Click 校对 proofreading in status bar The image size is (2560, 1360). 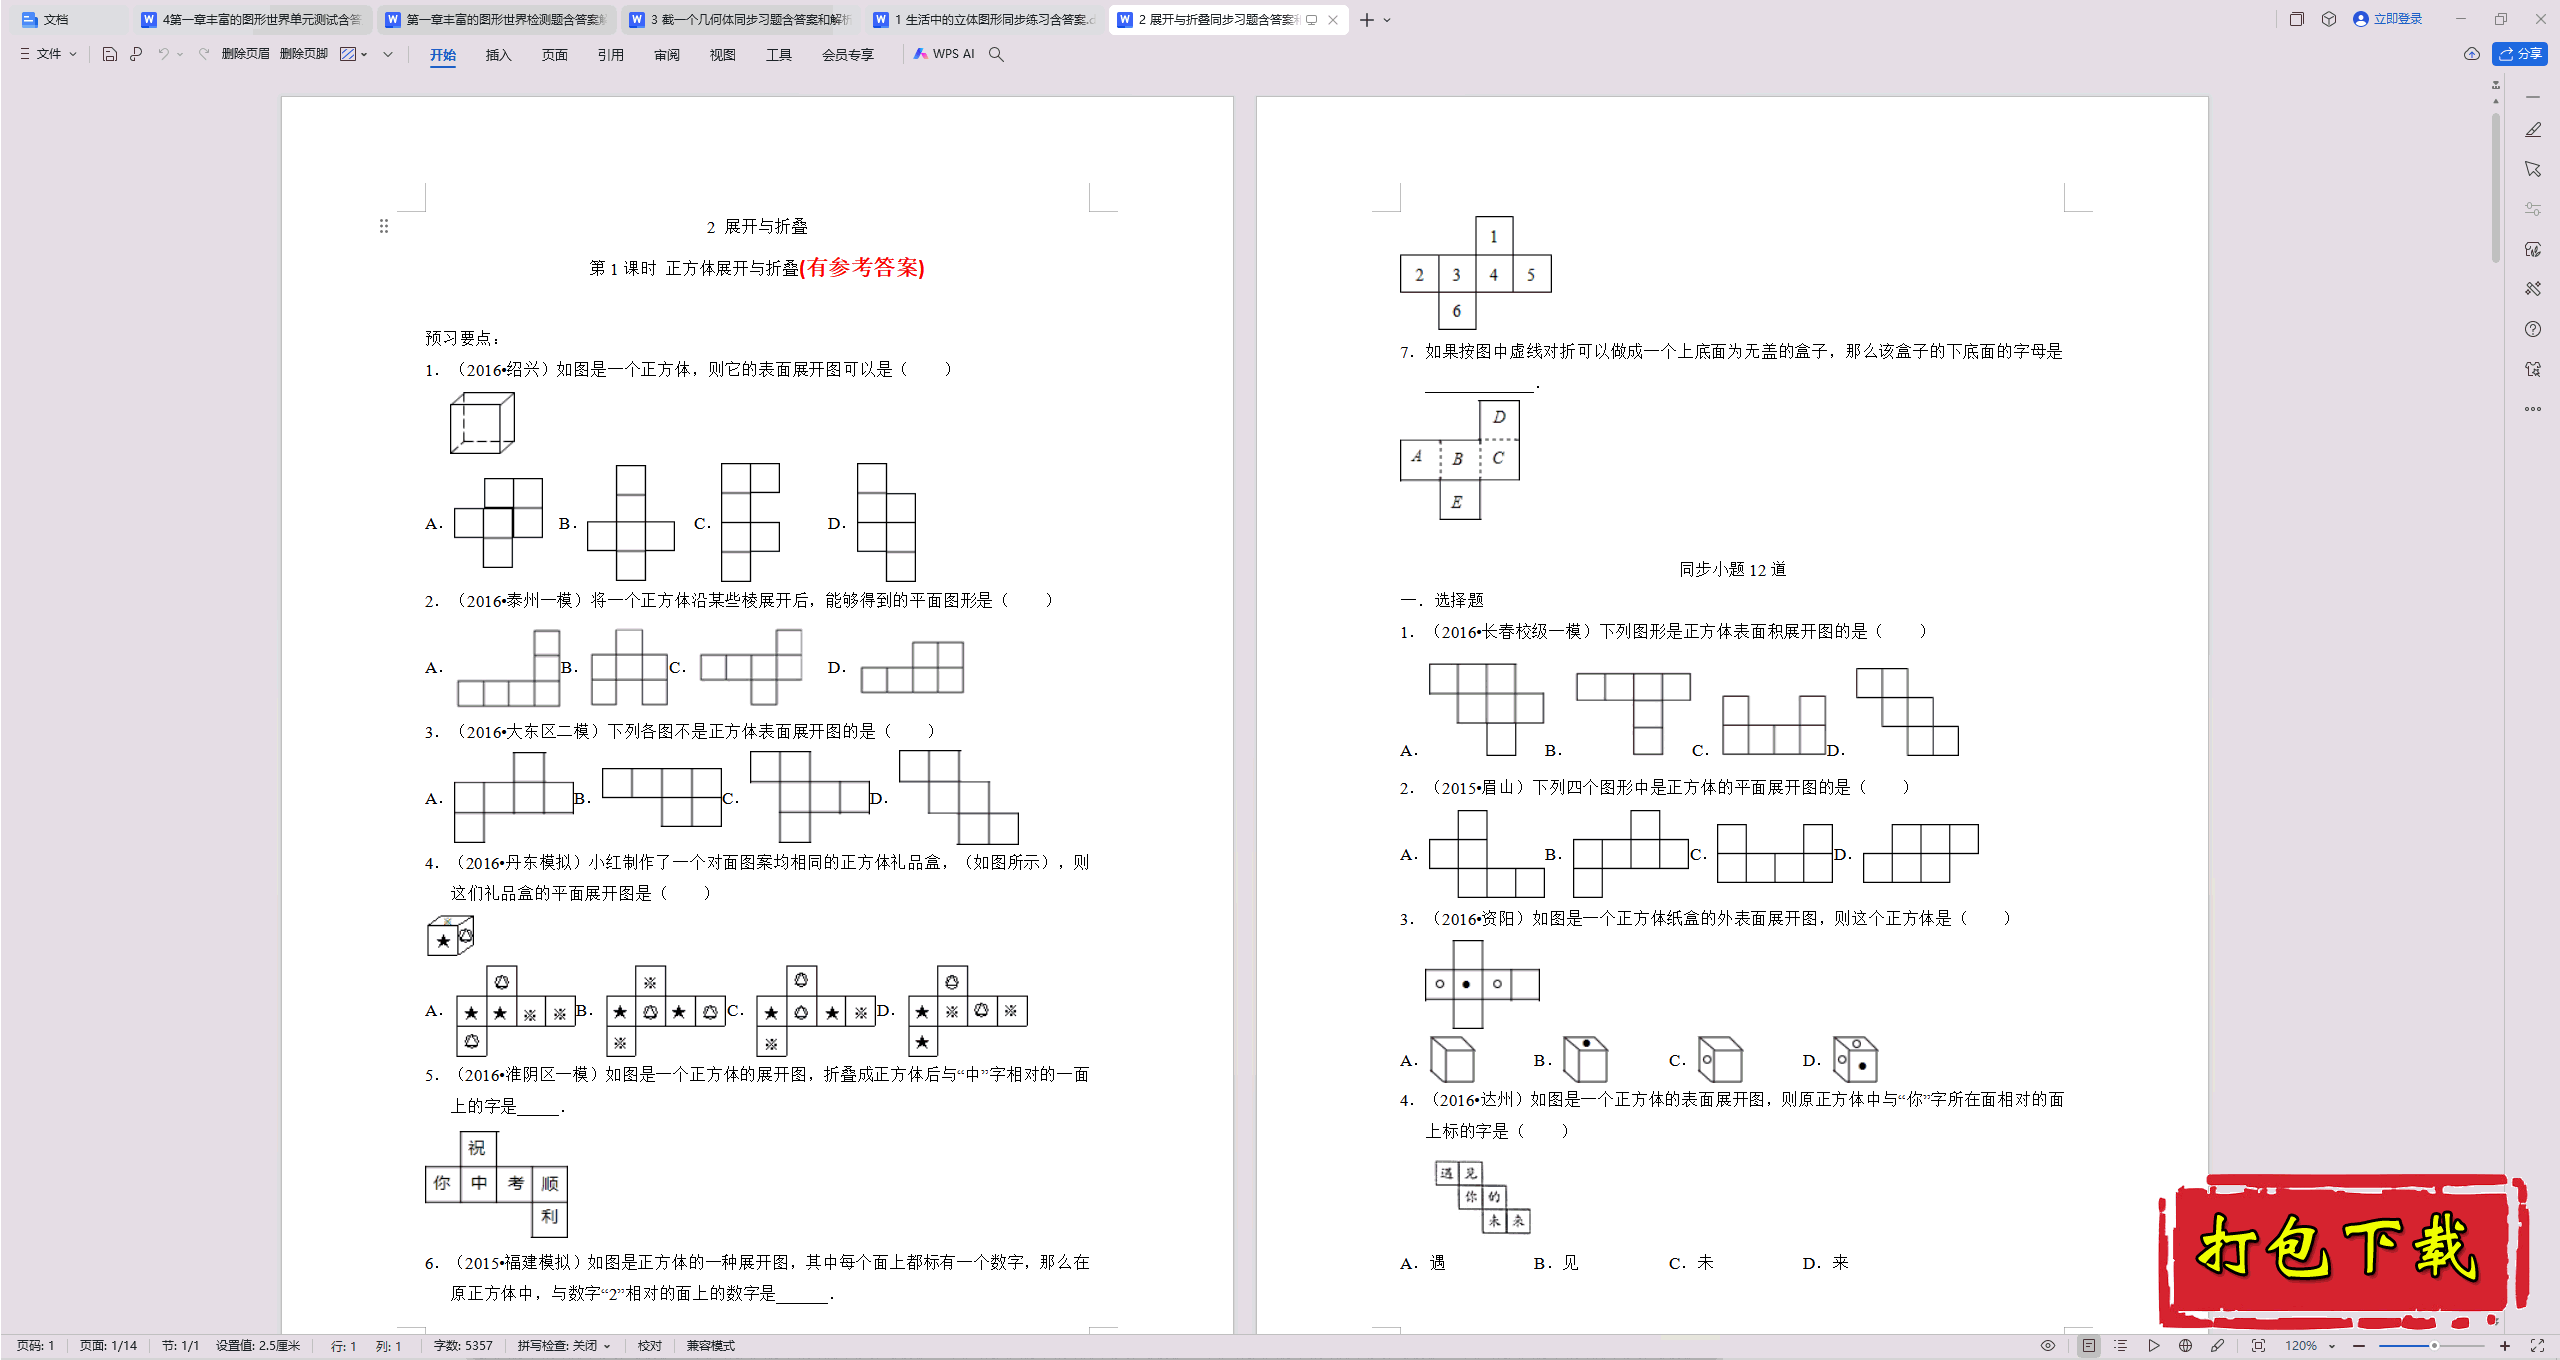click(x=650, y=1346)
